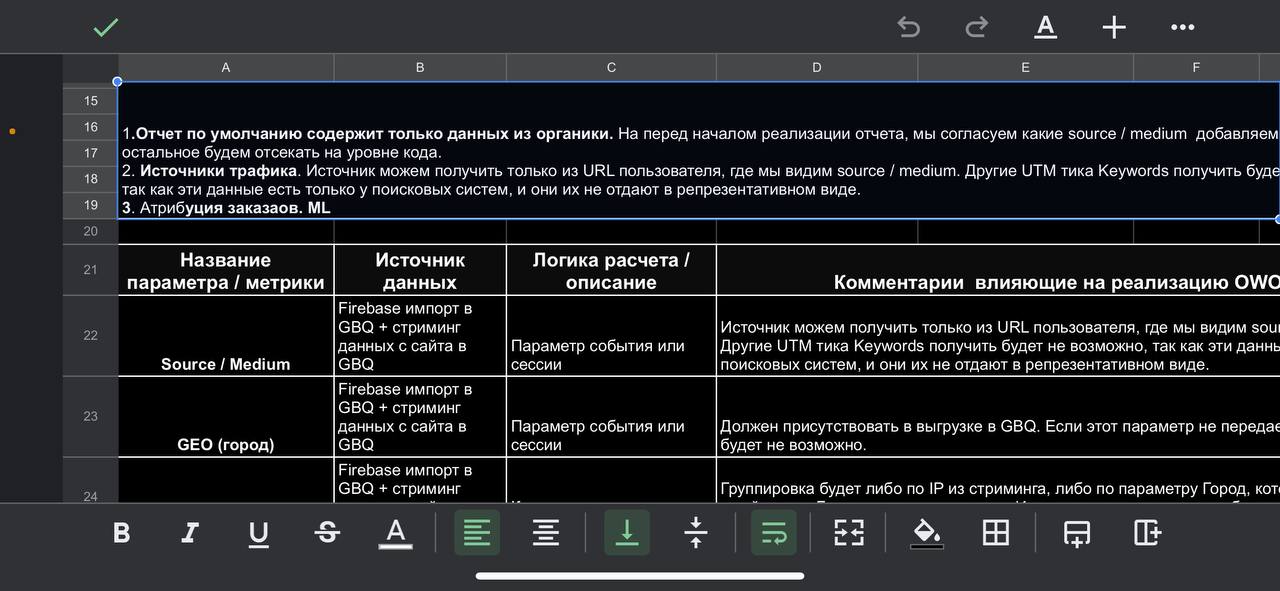Toggle bold formatting
Screen dimensions: 1280x591
pos(121,533)
